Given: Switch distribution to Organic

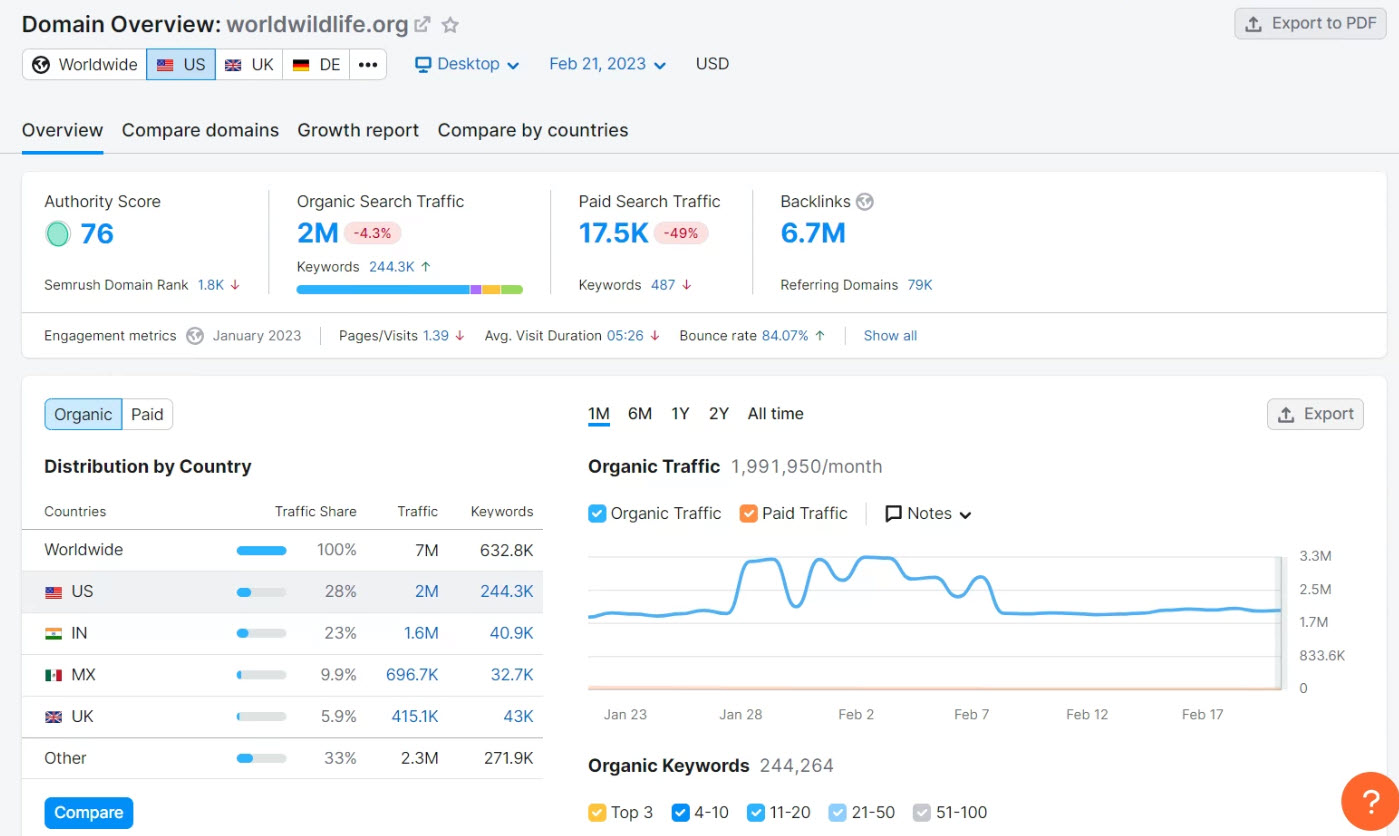Looking at the screenshot, I should pyautogui.click(x=83, y=414).
